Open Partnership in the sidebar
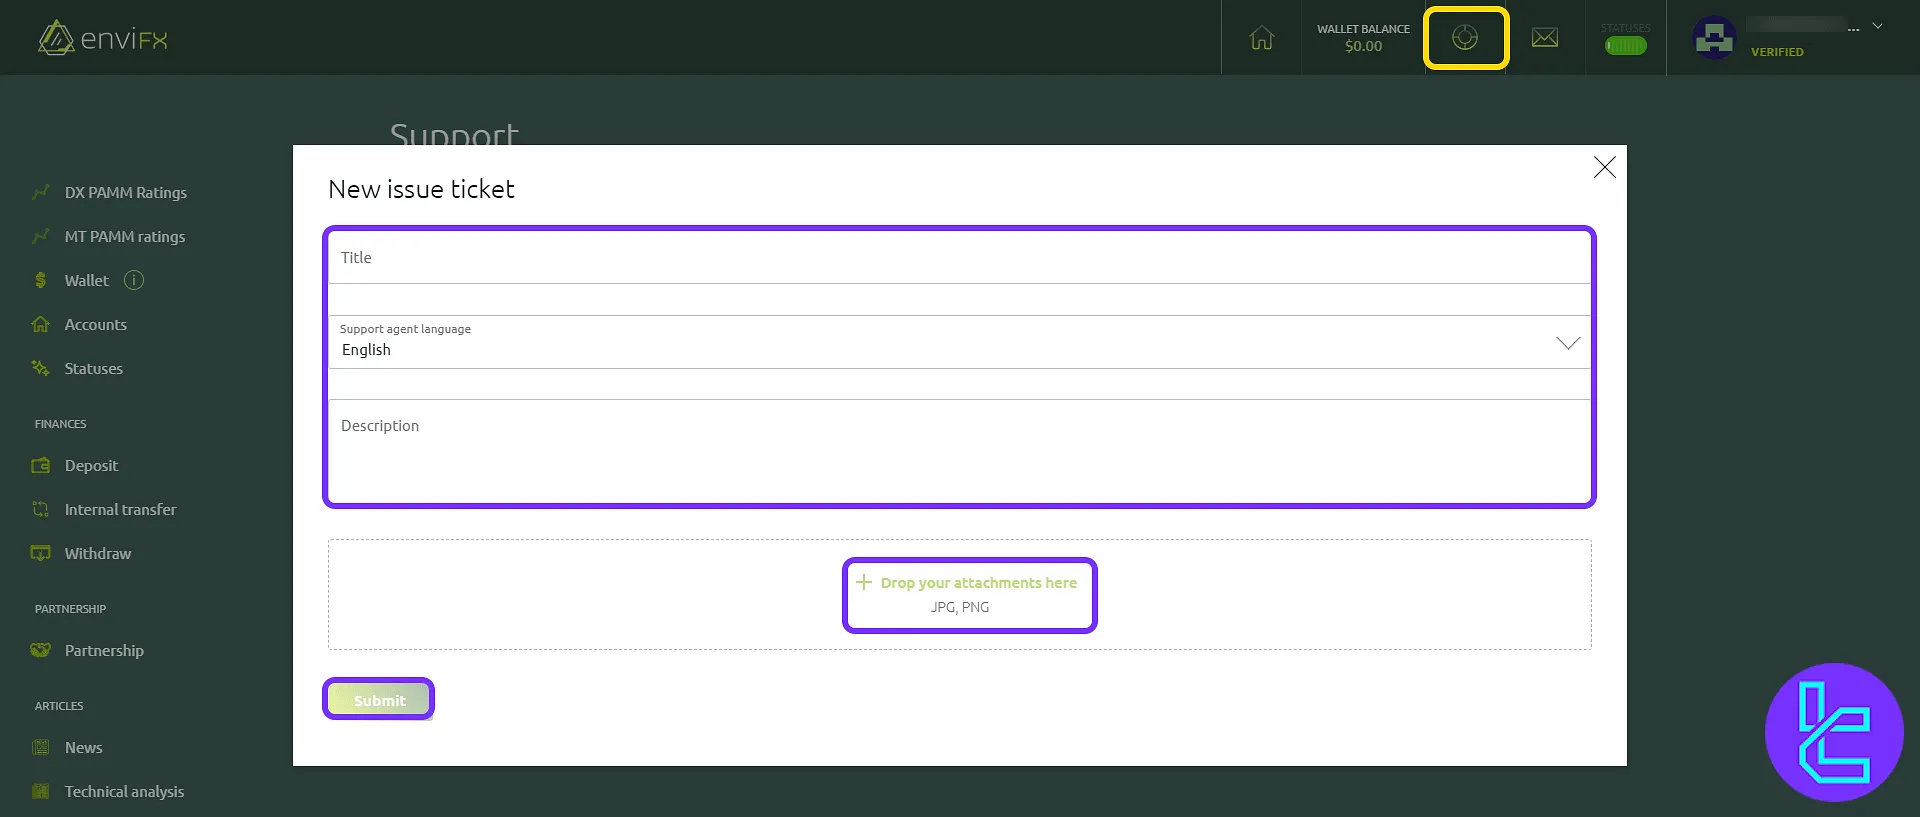Screen dimensions: 1920x817 click(104, 650)
